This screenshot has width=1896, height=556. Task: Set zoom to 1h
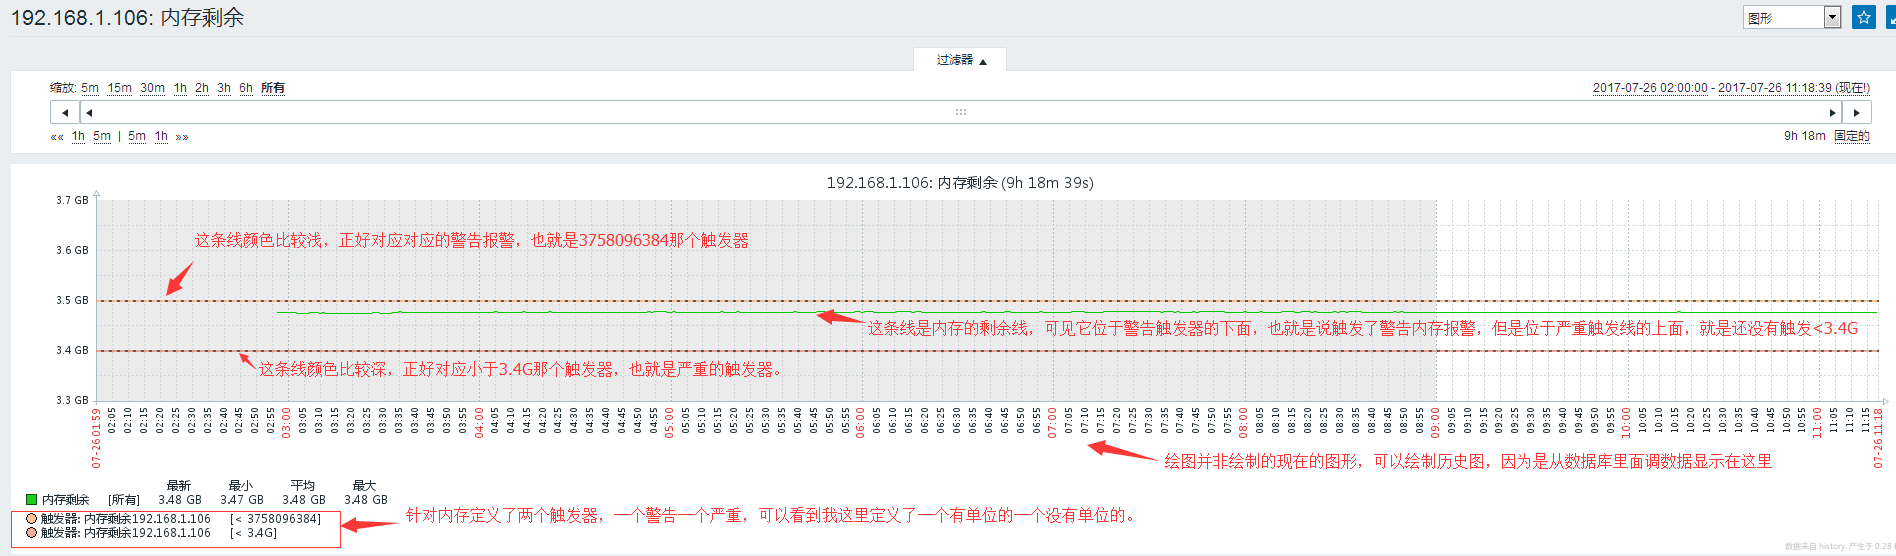[x=180, y=88]
